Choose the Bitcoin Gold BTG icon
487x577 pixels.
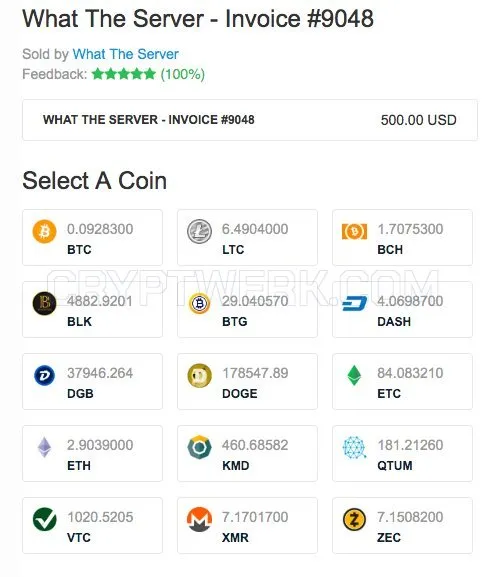[199, 303]
